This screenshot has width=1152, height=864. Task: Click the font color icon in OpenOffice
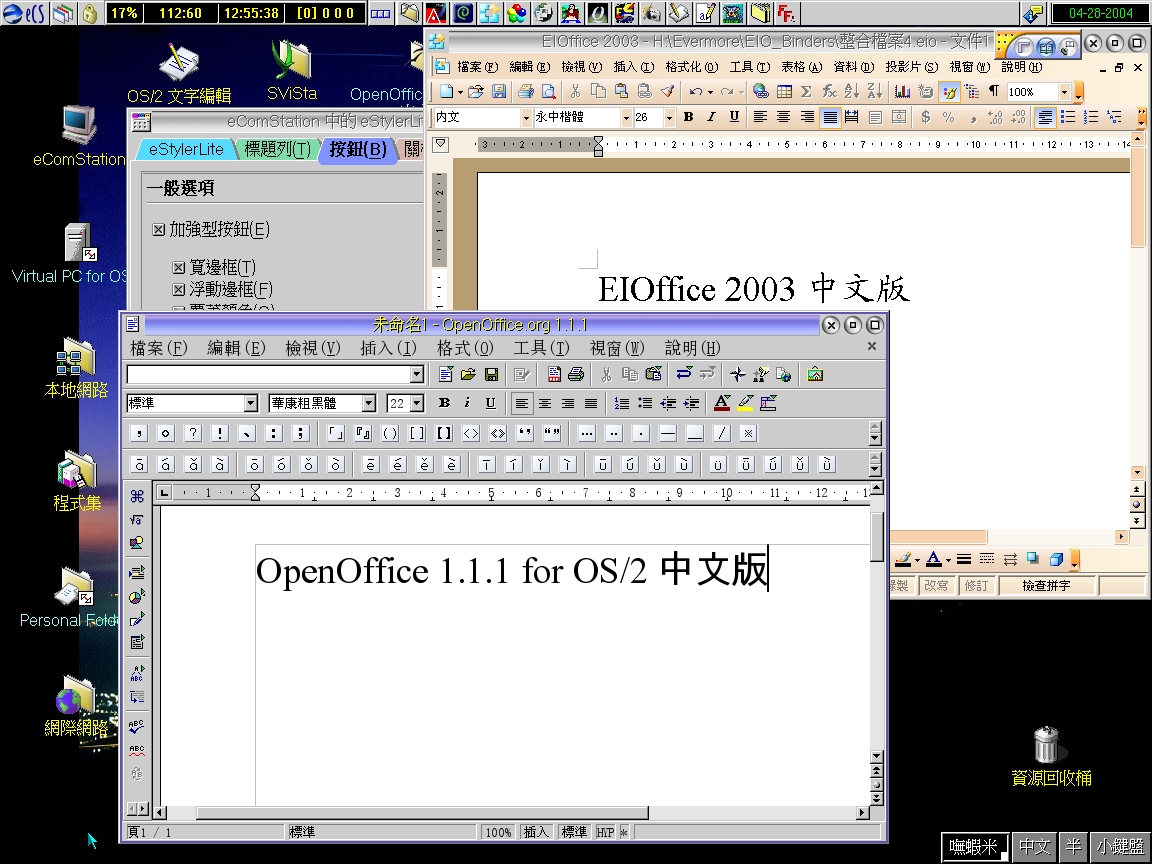722,403
